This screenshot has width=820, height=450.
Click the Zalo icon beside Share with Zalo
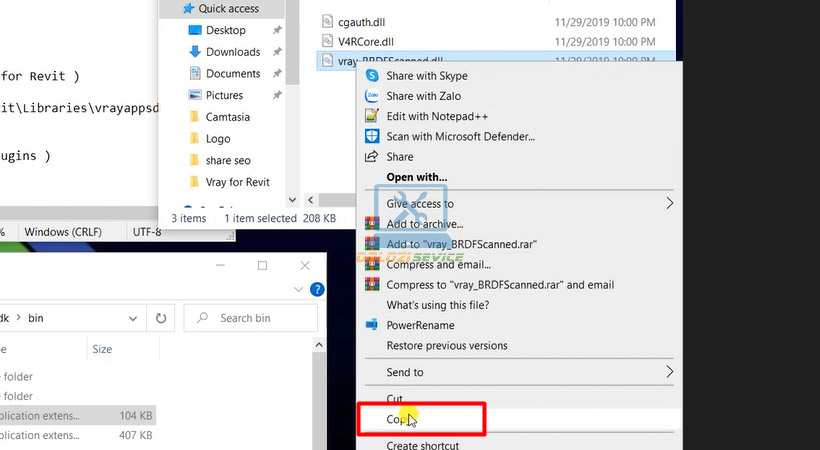(371, 96)
